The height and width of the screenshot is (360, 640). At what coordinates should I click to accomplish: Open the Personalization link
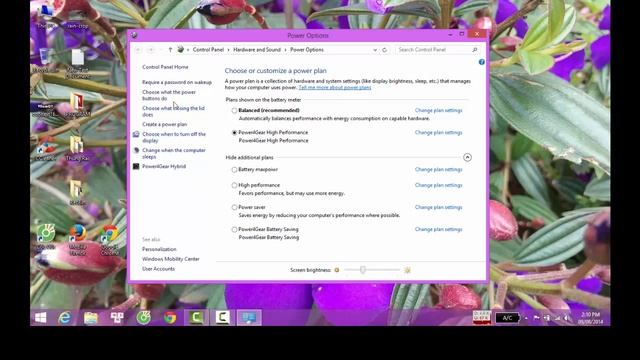[x=159, y=249]
